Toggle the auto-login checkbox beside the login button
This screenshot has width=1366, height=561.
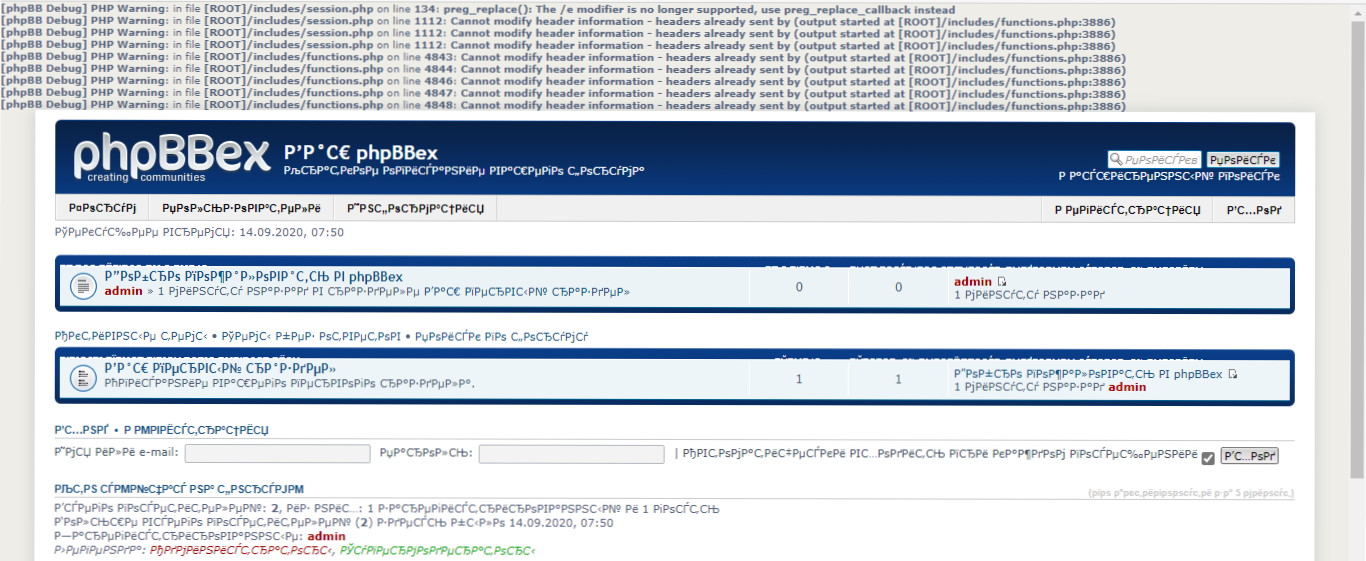pos(1208,458)
